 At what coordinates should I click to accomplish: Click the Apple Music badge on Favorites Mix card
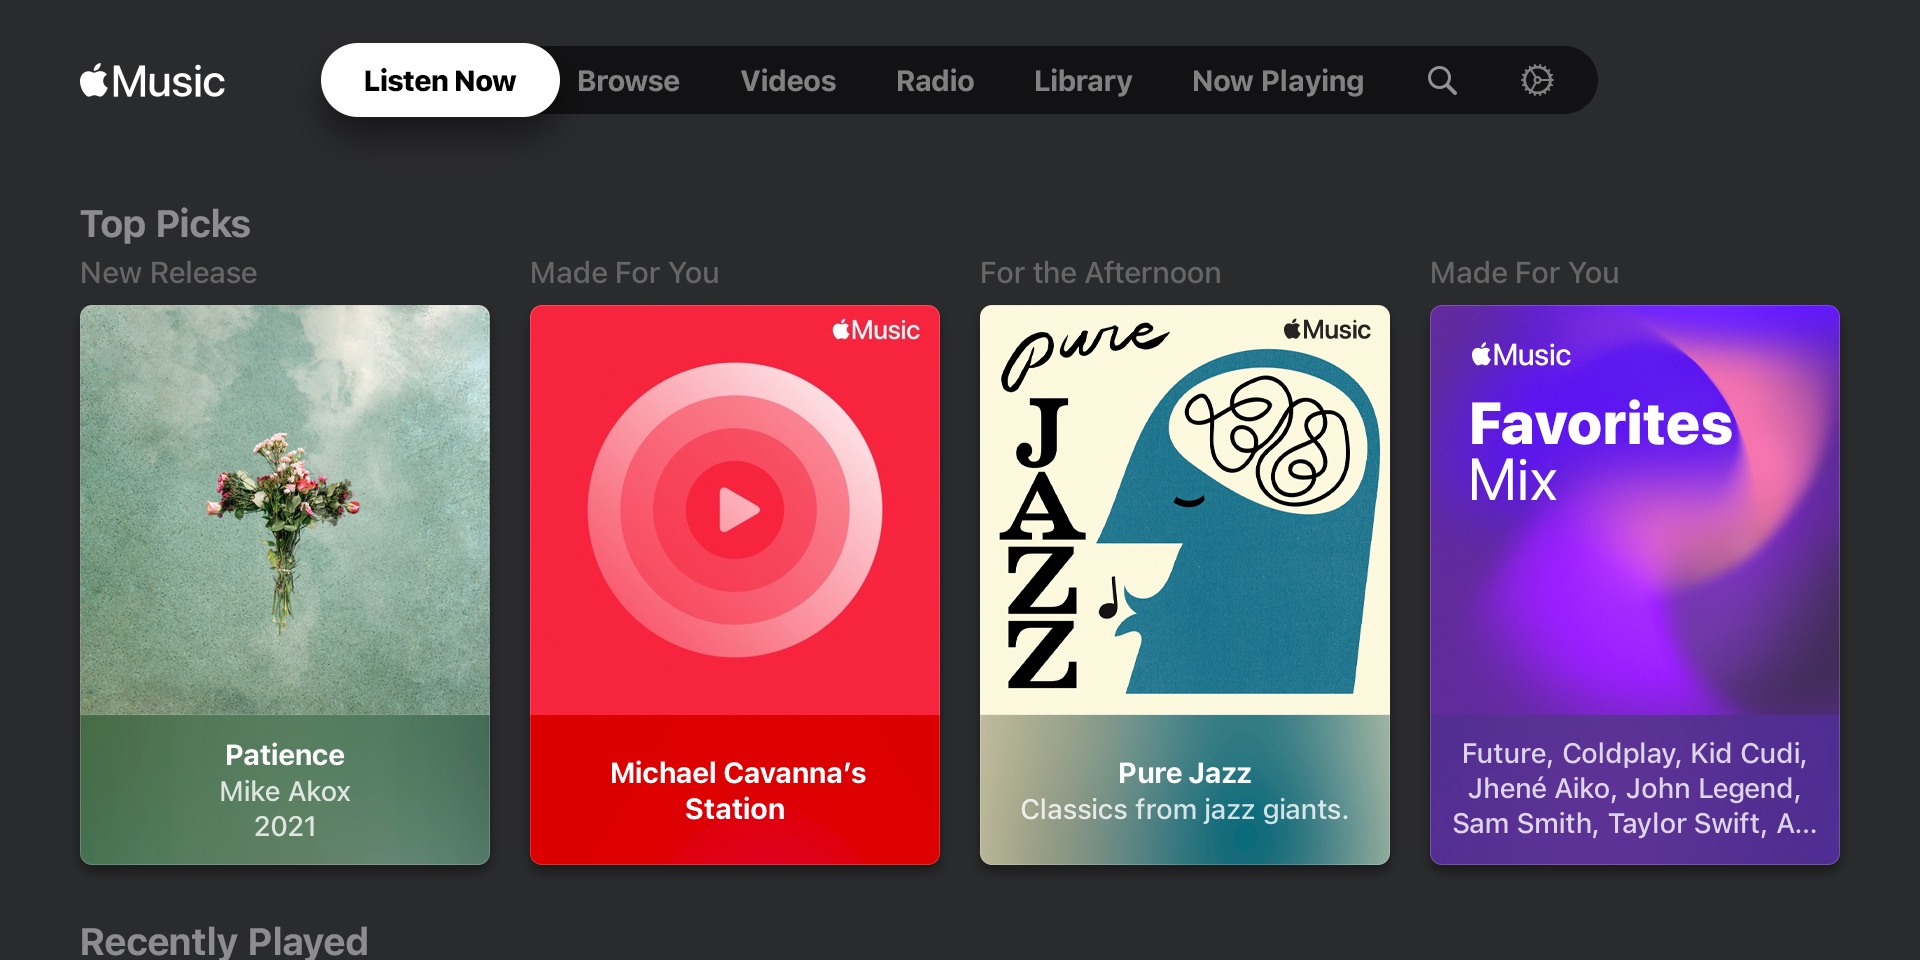tap(1520, 355)
